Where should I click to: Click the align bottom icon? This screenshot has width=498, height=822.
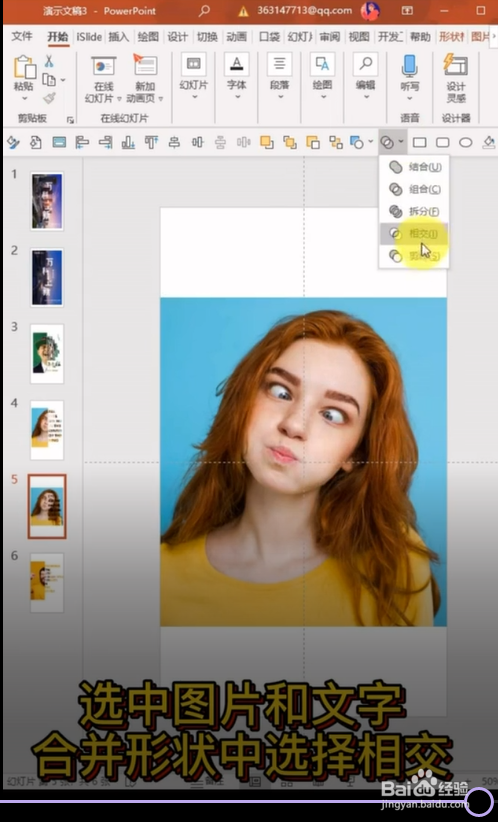(x=128, y=142)
